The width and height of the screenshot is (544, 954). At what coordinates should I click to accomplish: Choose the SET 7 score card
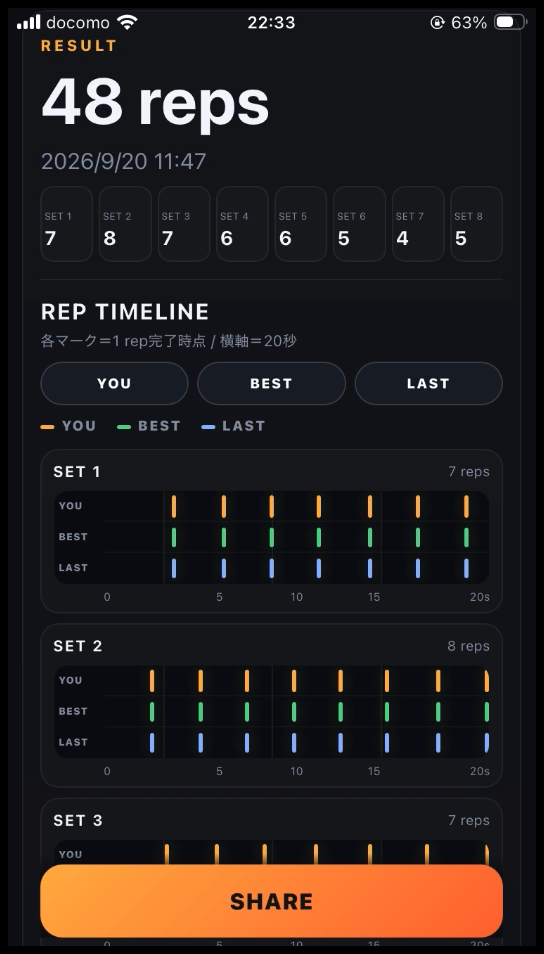[418, 224]
